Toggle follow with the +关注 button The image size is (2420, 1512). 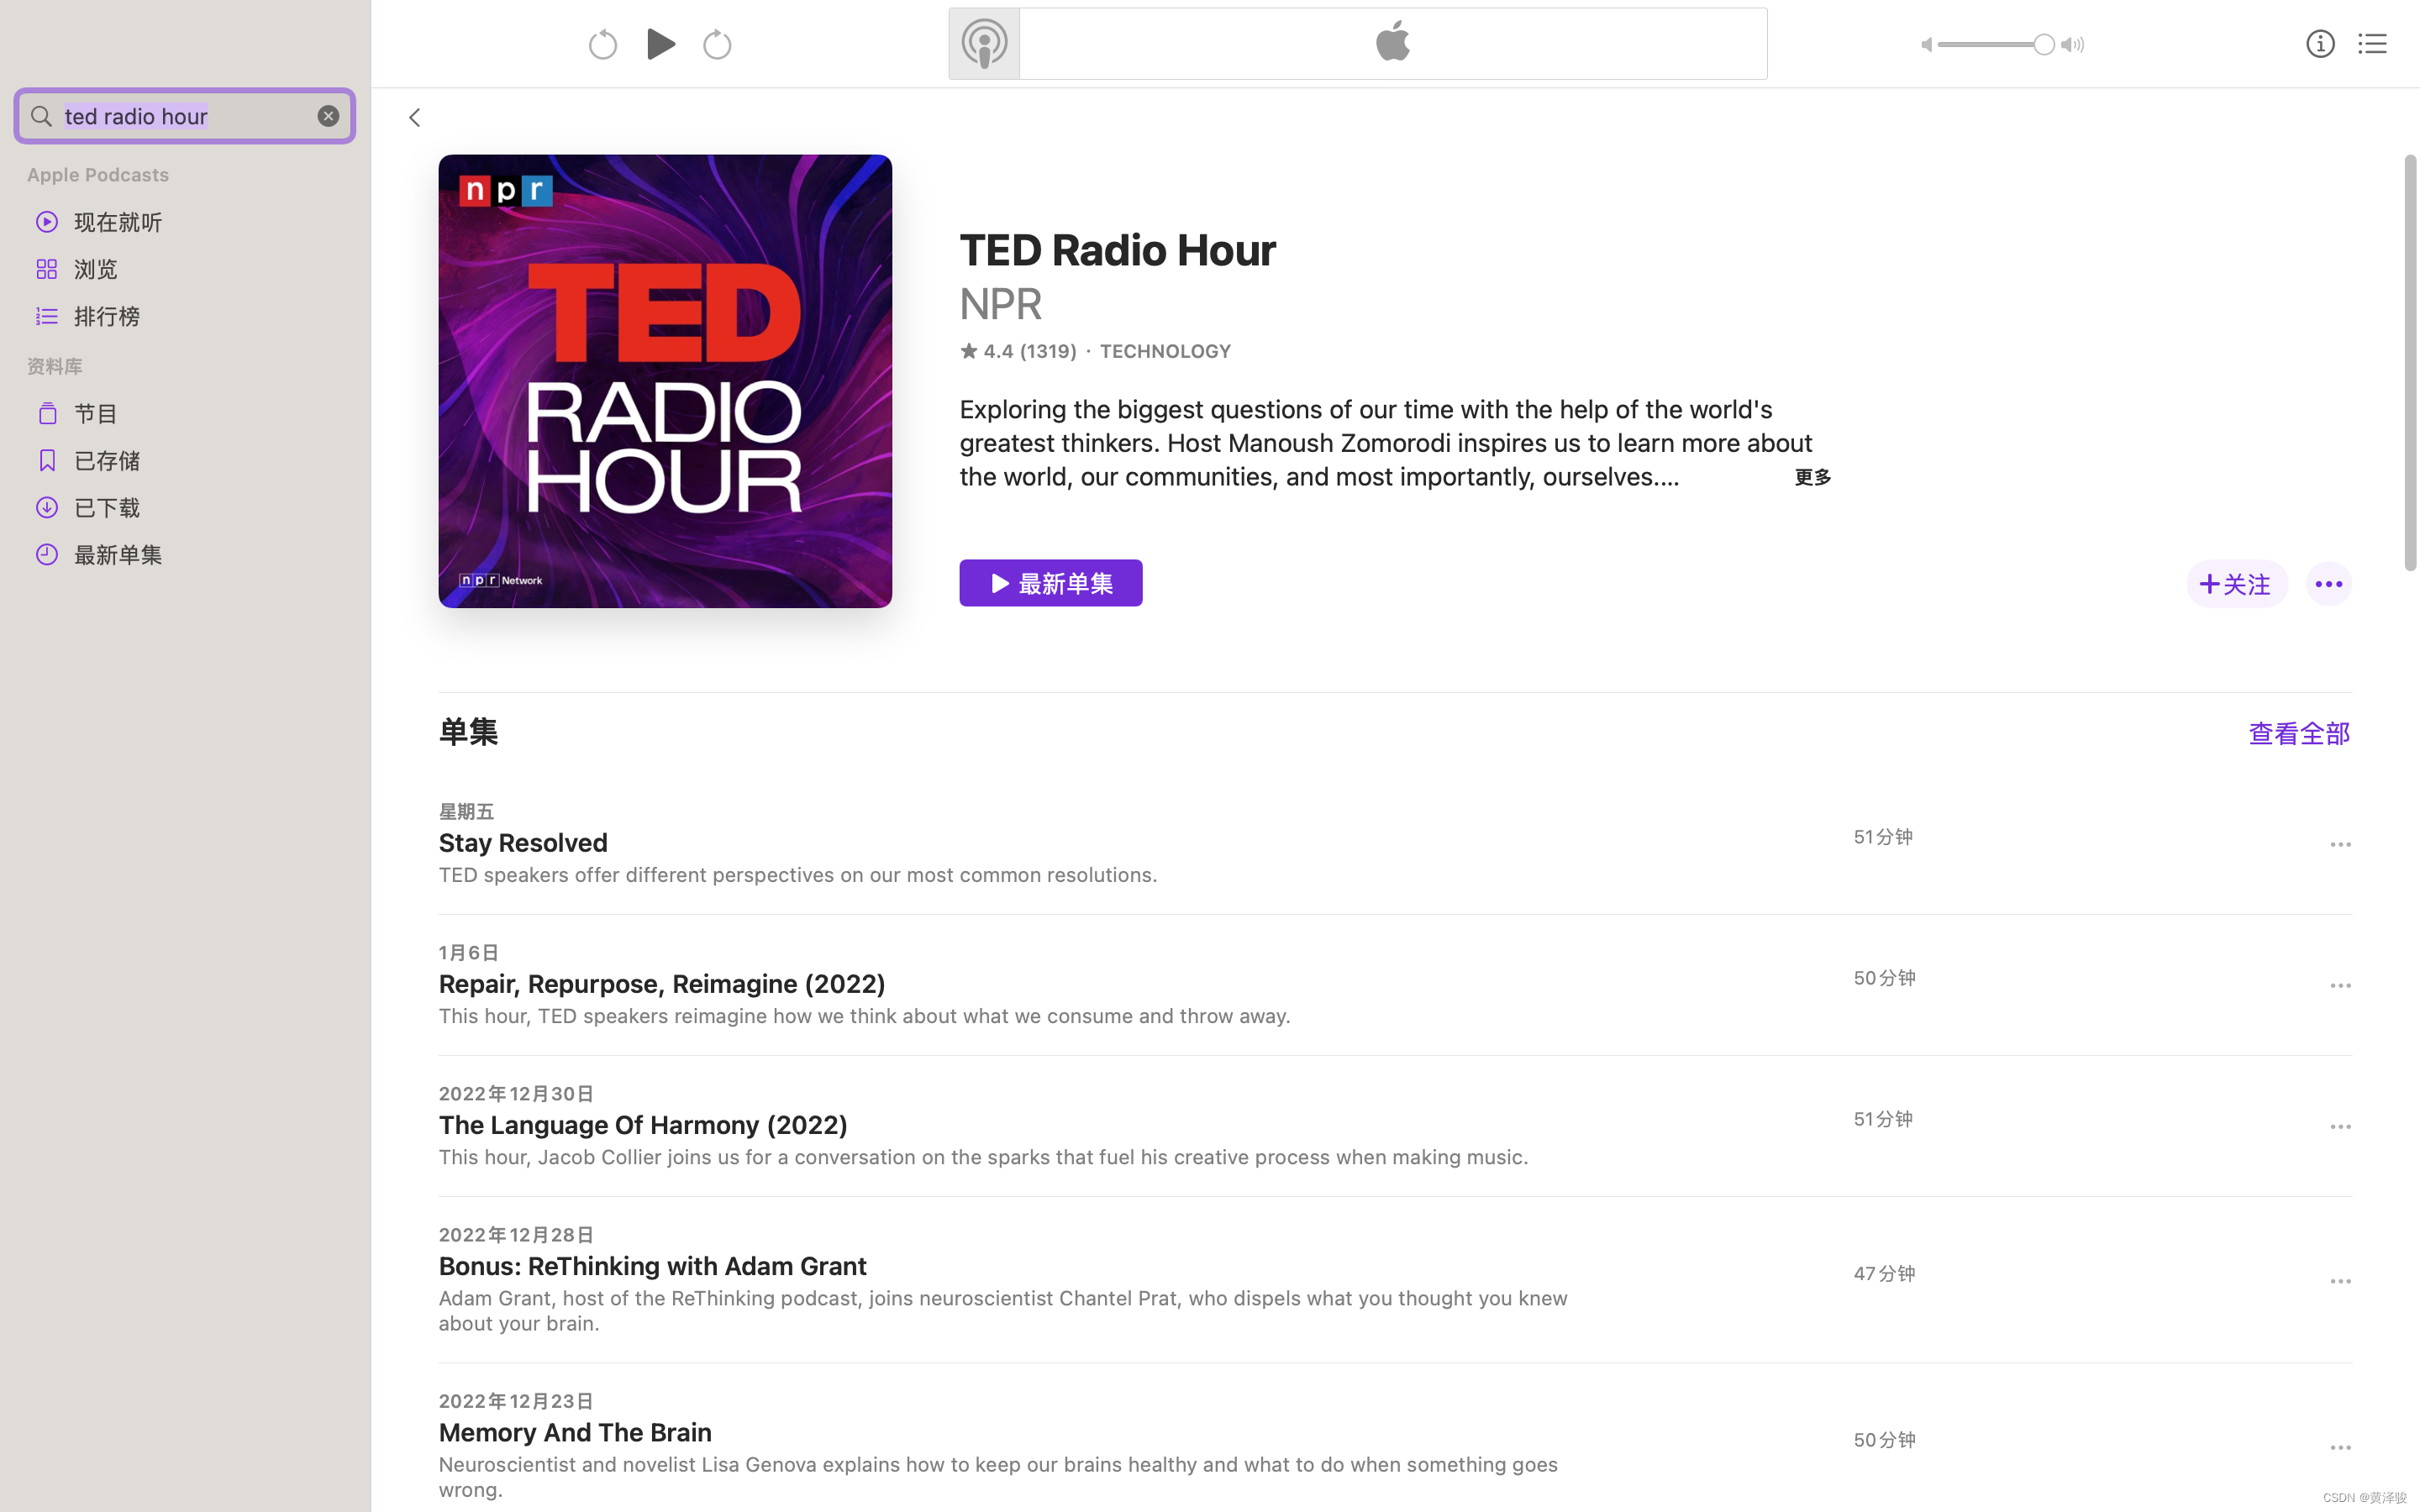click(x=2236, y=583)
